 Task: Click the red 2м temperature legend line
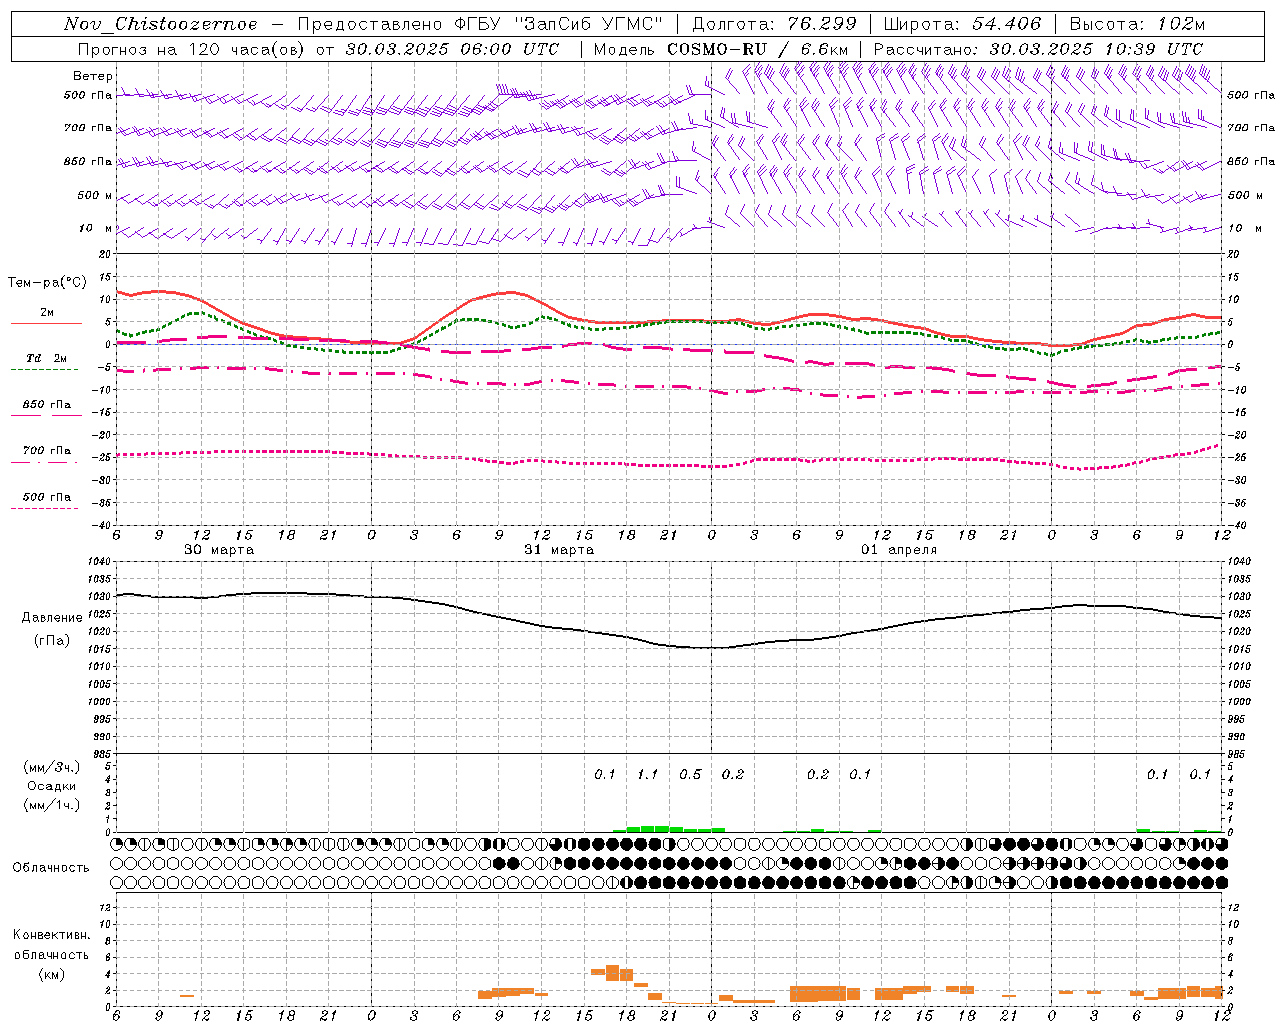tap(46, 323)
